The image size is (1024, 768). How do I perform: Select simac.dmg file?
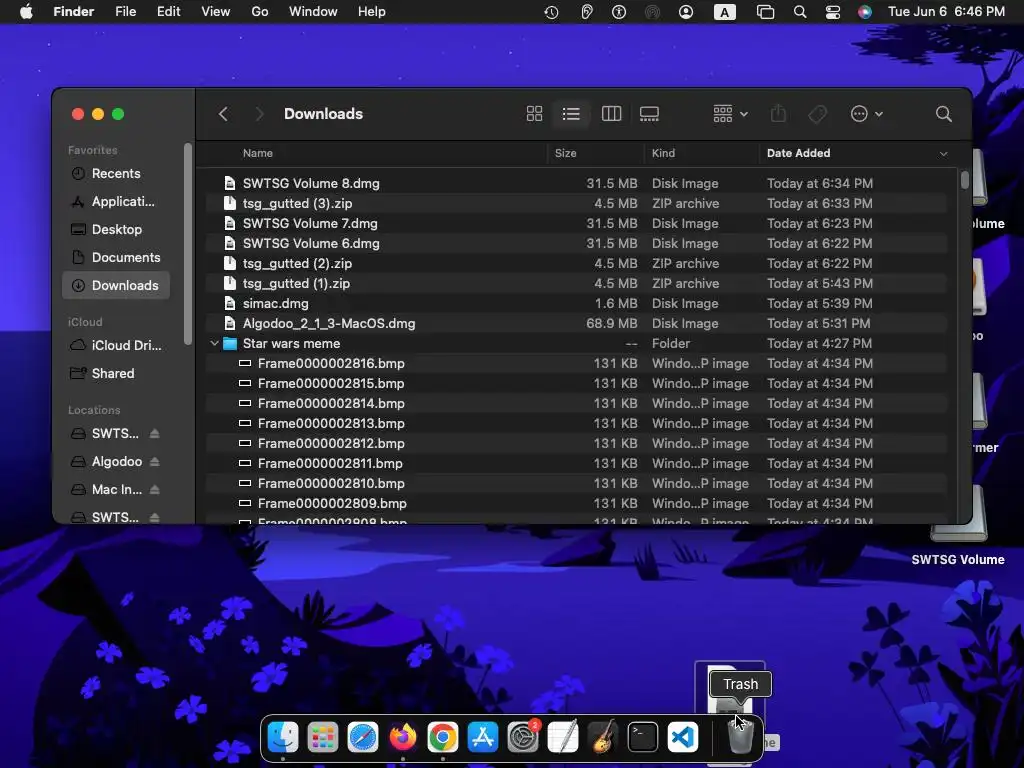click(x=576, y=303)
